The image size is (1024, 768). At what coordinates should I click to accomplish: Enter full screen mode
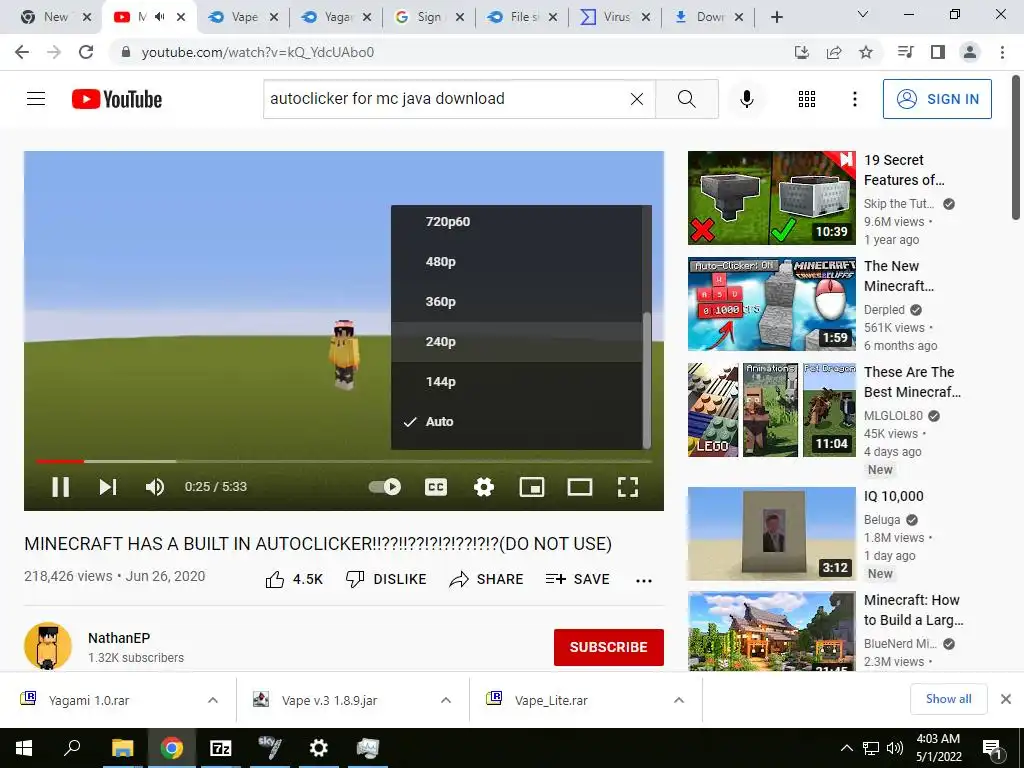(628, 487)
